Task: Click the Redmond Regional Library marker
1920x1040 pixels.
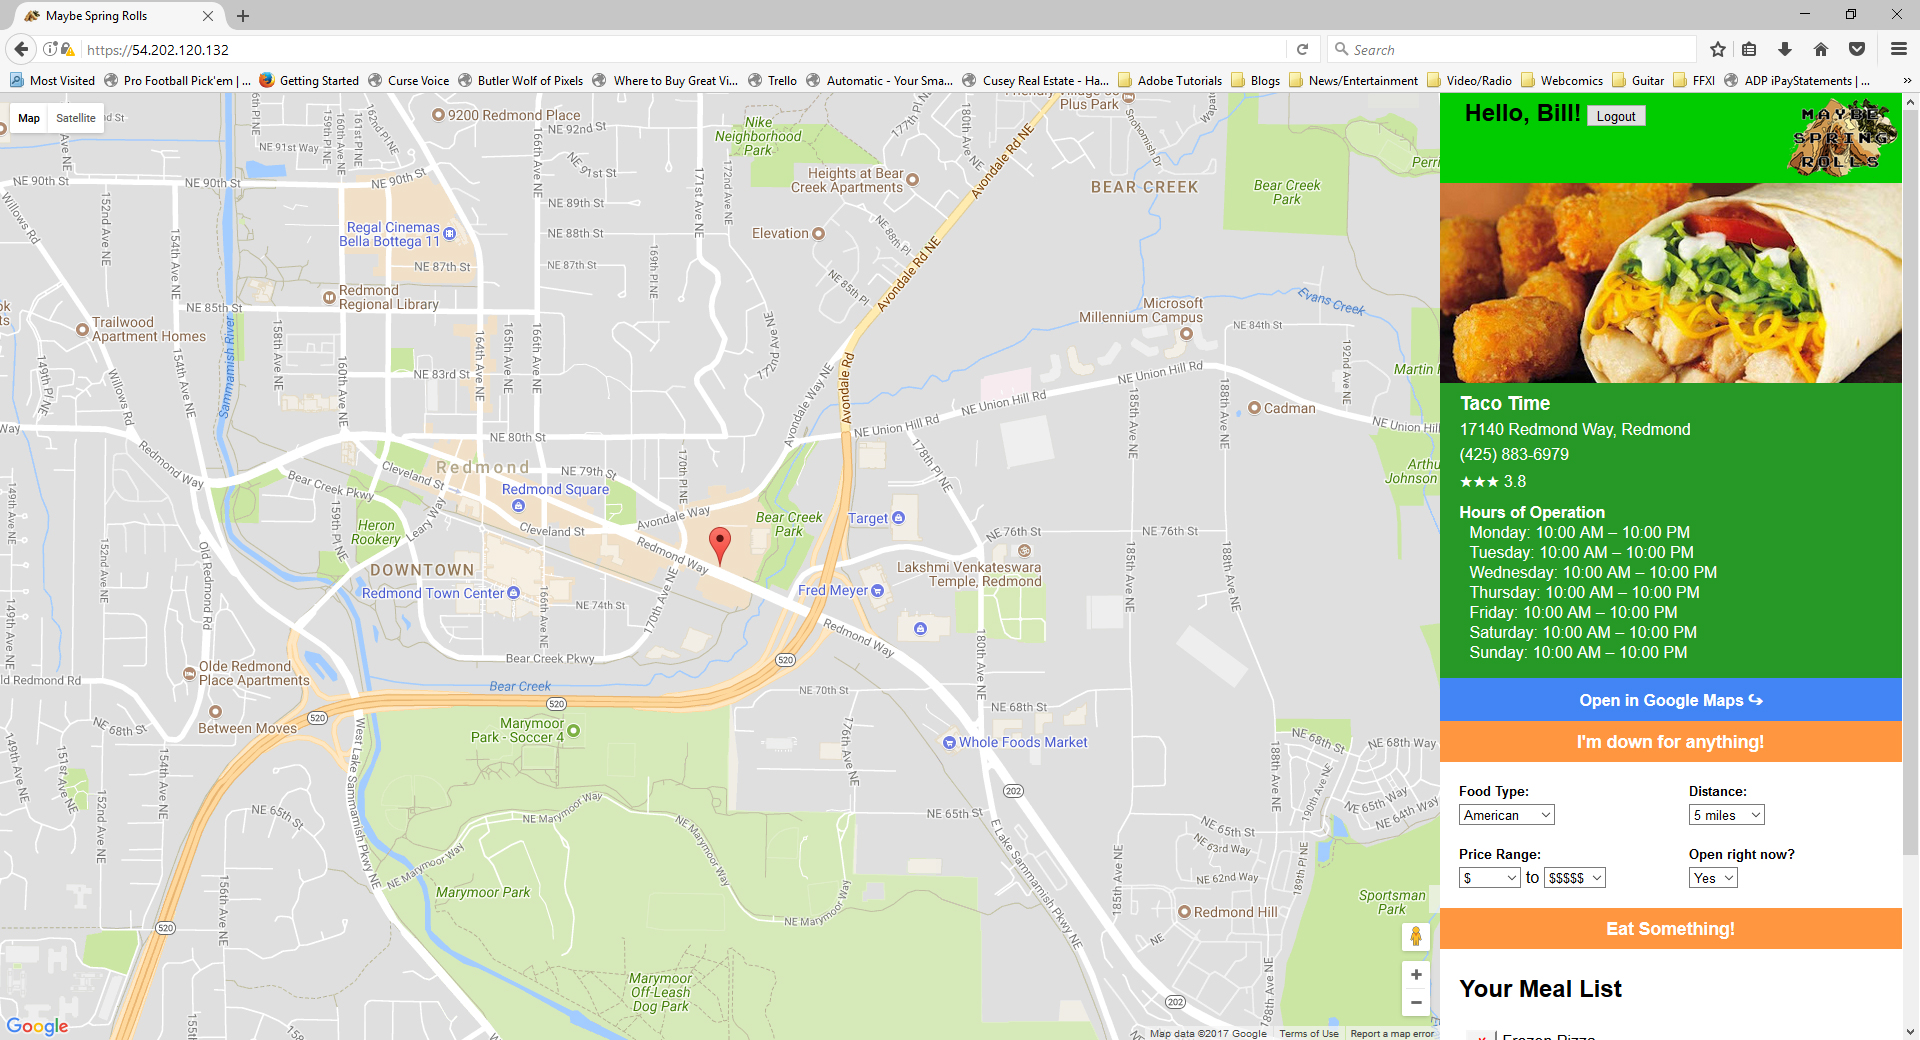Action: tap(329, 297)
